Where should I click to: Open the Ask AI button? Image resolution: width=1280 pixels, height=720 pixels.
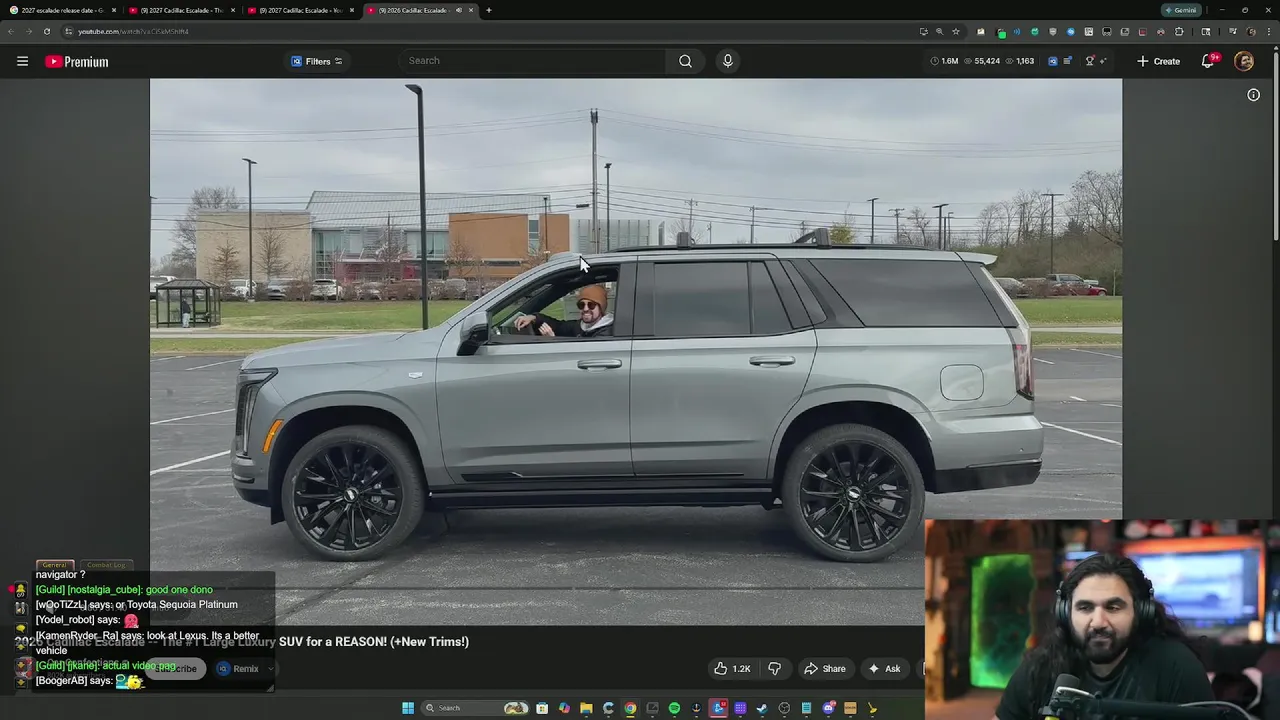[x=884, y=669]
